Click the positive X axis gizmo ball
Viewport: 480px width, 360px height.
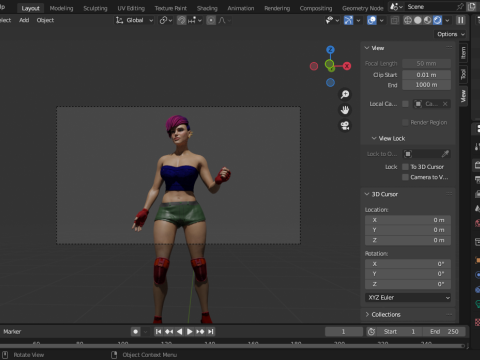click(347, 66)
